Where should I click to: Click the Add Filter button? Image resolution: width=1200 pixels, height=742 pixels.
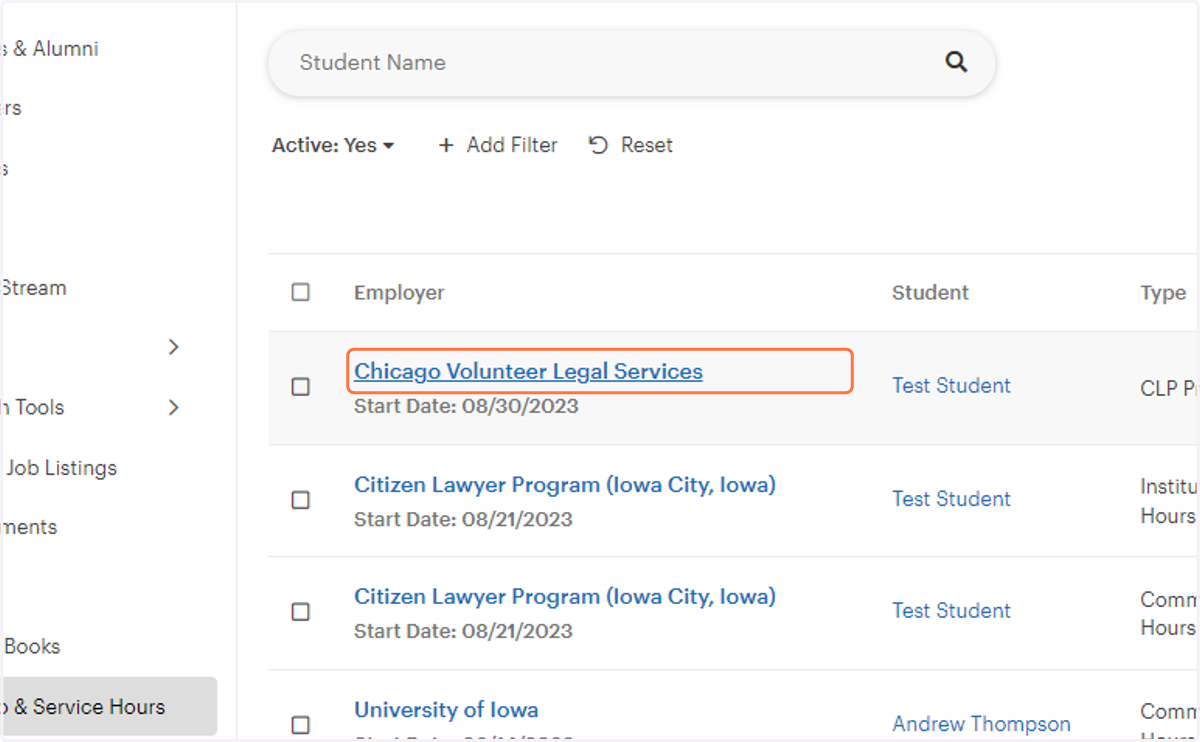[x=498, y=145]
